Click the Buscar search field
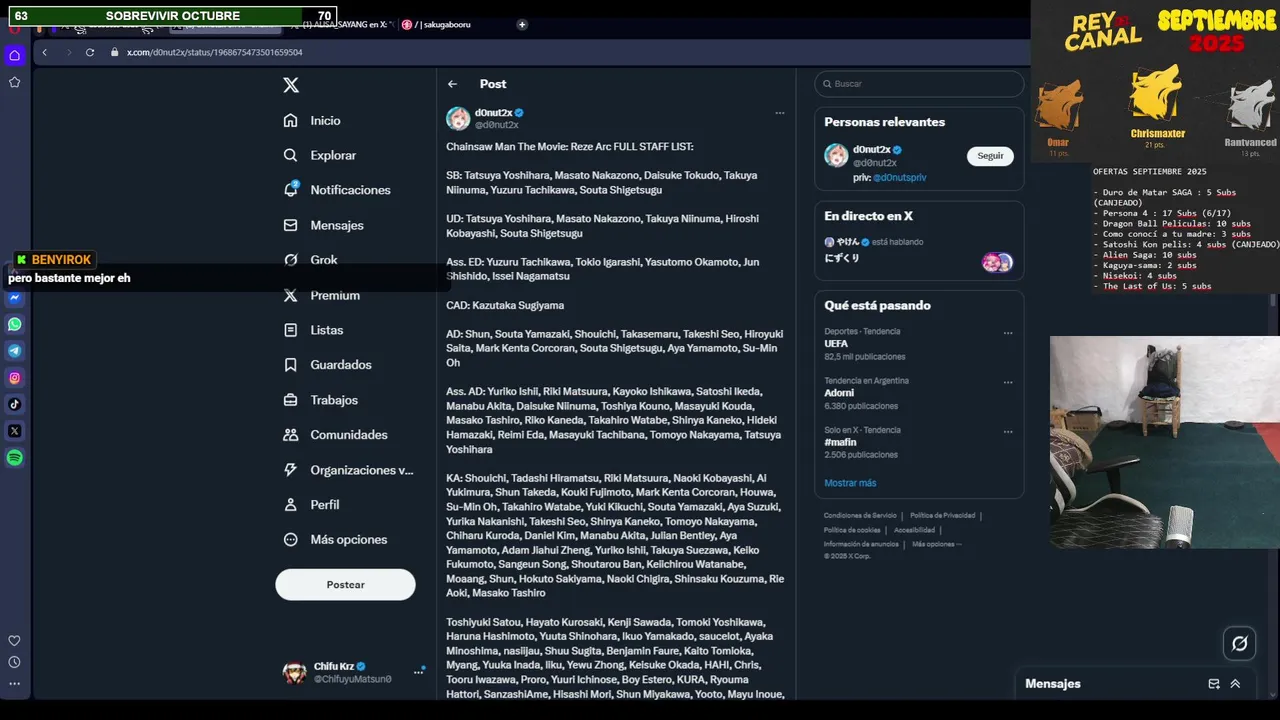The height and width of the screenshot is (720, 1280). point(920,84)
